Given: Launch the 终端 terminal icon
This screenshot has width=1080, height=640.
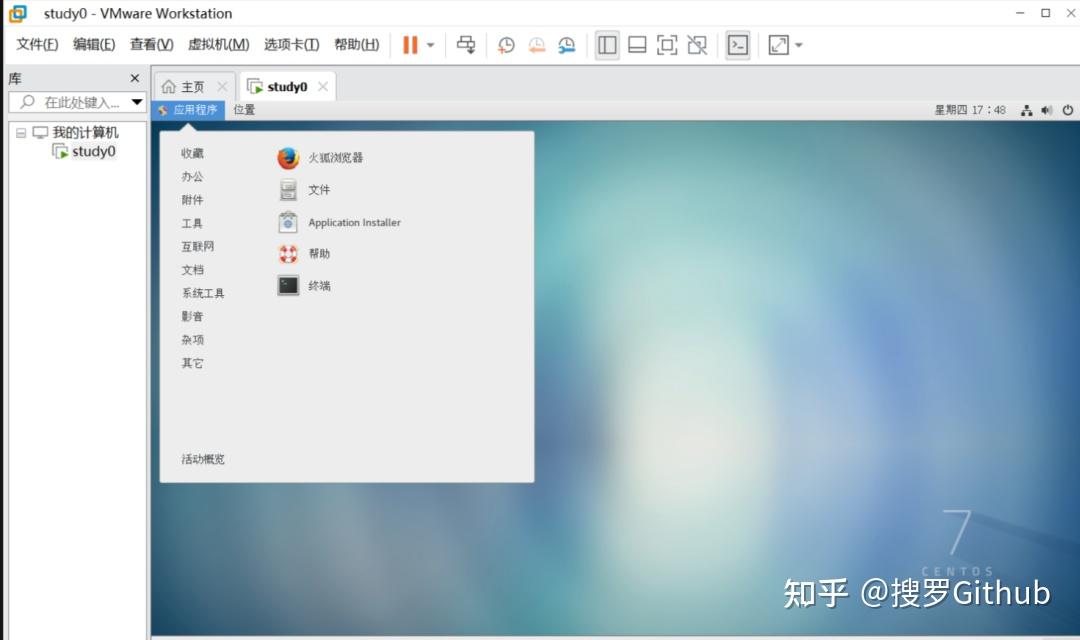Looking at the screenshot, I should tap(288, 285).
